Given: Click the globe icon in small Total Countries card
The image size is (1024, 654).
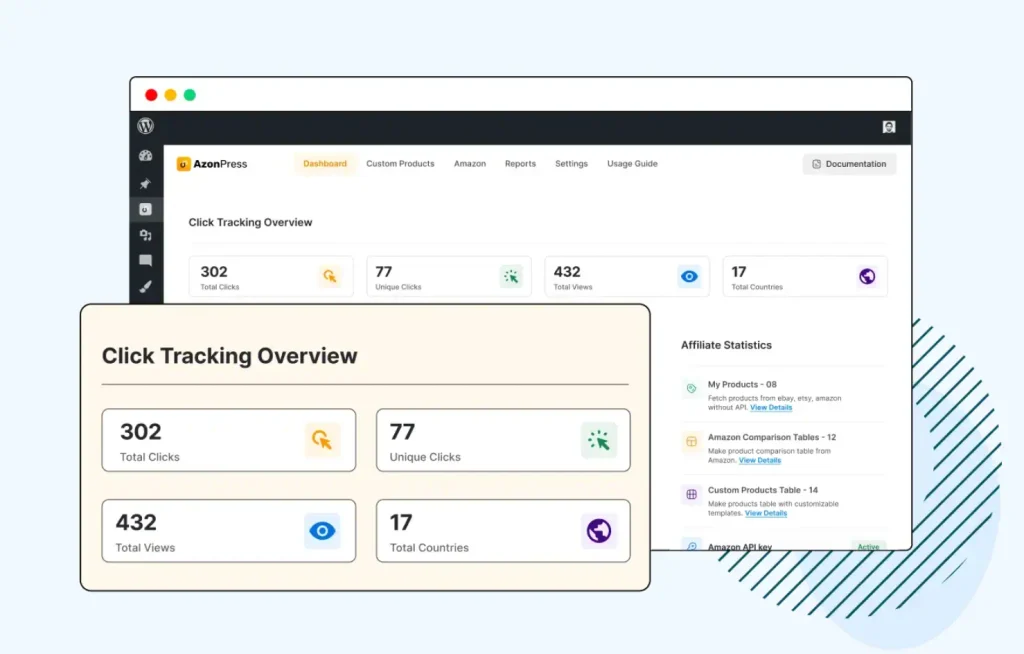Looking at the screenshot, I should [867, 276].
